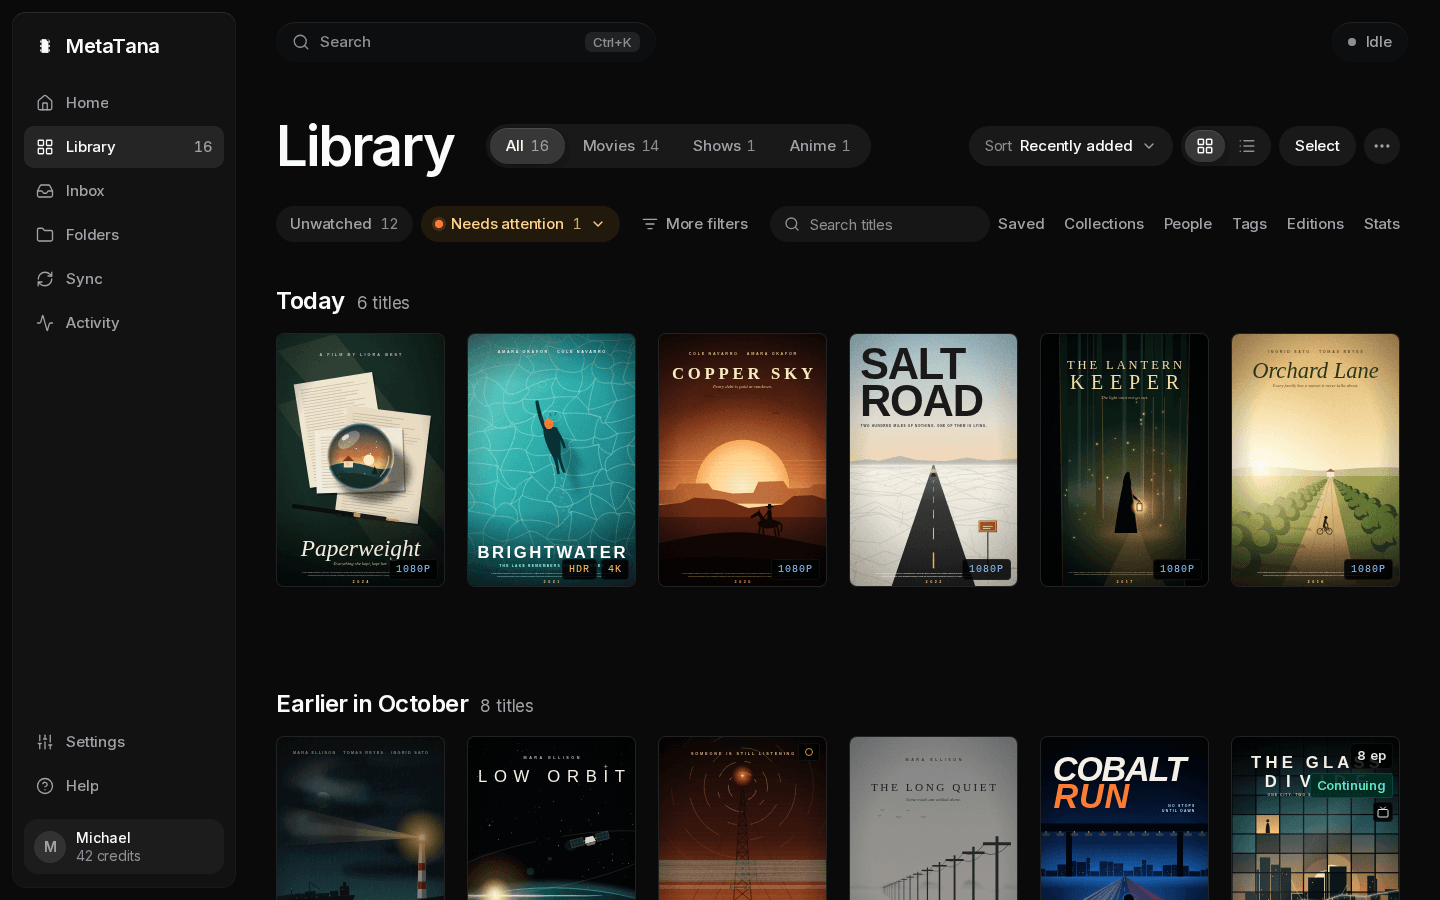Click the circle badge on the radio tower poster
The height and width of the screenshot is (900, 1440).
pos(809,752)
